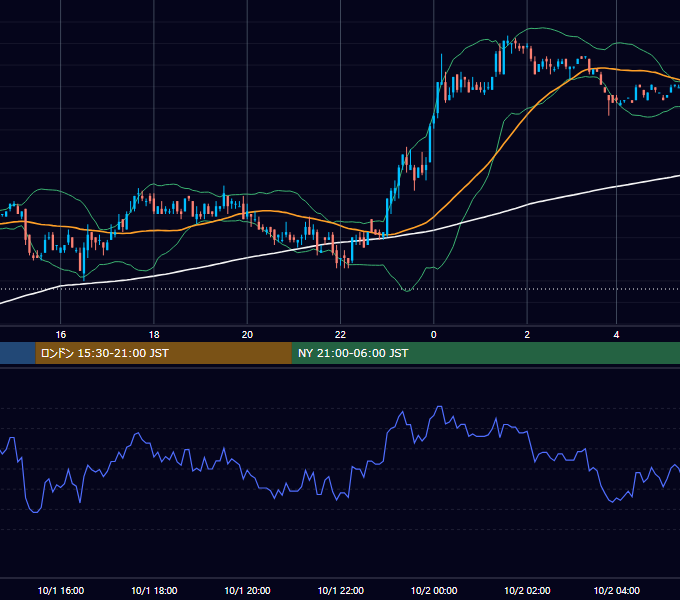Click the '18' hour label on price chart axis
Viewport: 680px width, 600px height.
click(x=154, y=335)
